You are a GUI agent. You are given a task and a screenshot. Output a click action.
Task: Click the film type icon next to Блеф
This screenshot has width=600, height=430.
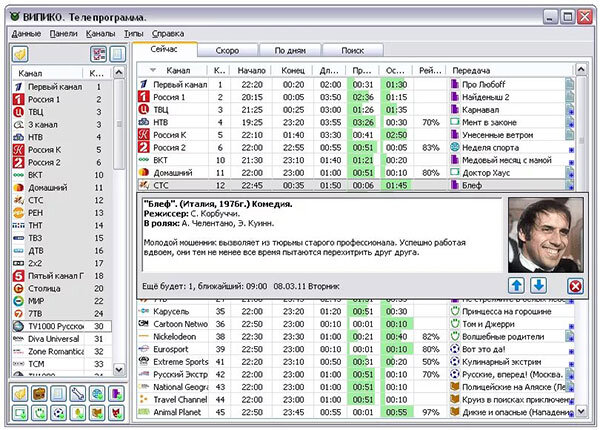tap(455, 185)
